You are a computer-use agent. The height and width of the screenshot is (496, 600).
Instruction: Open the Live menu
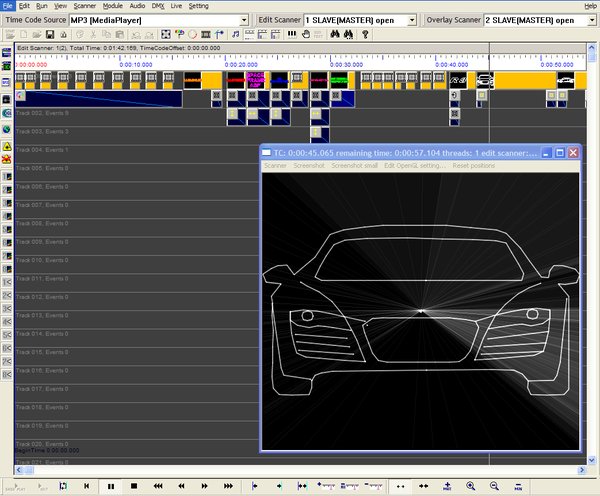[176, 6]
